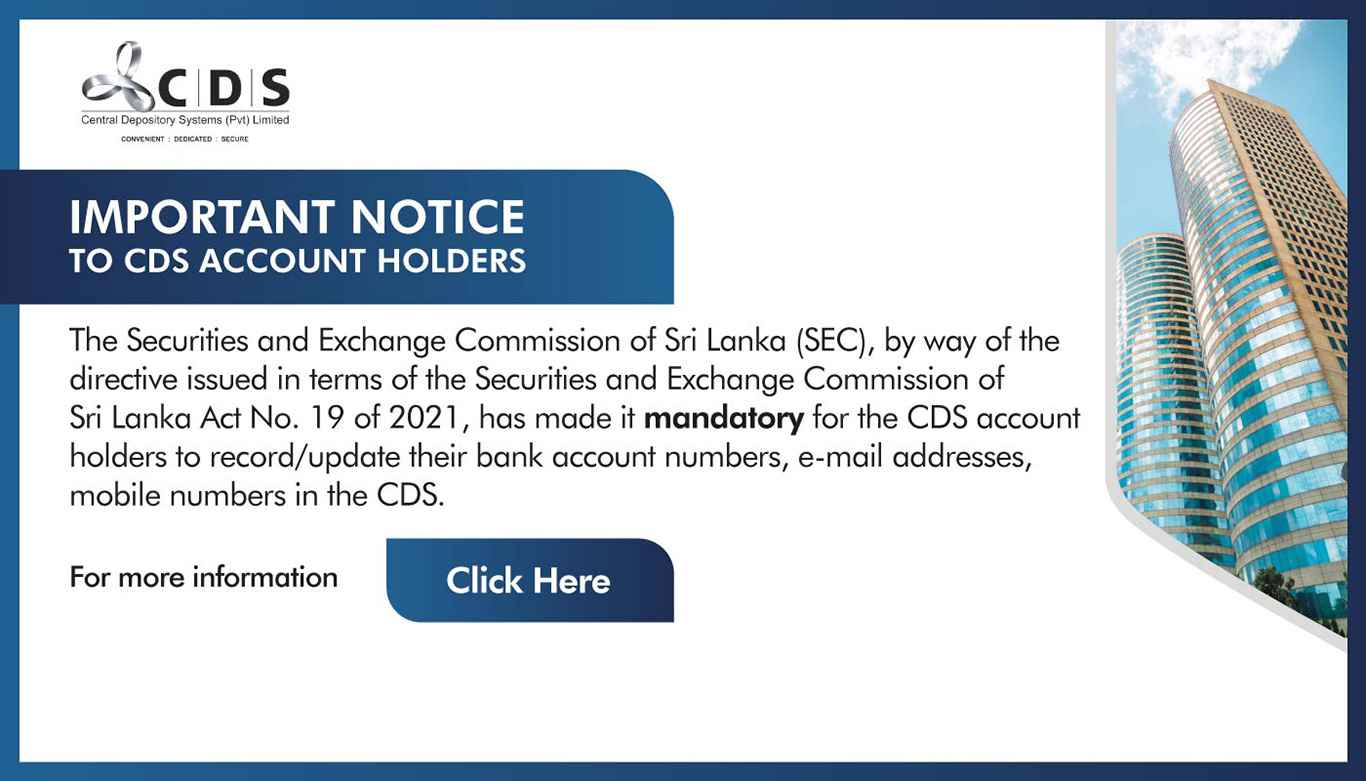Click the For more information label
1366x781 pixels.
[204, 577]
